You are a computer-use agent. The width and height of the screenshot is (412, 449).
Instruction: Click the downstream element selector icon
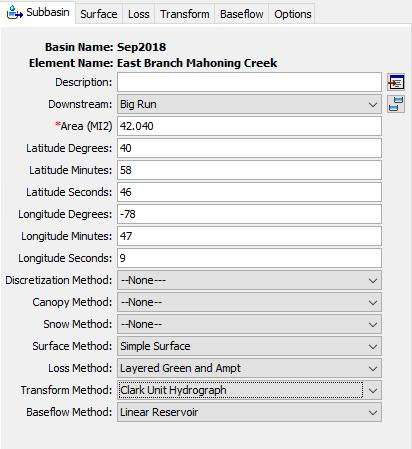(396, 104)
